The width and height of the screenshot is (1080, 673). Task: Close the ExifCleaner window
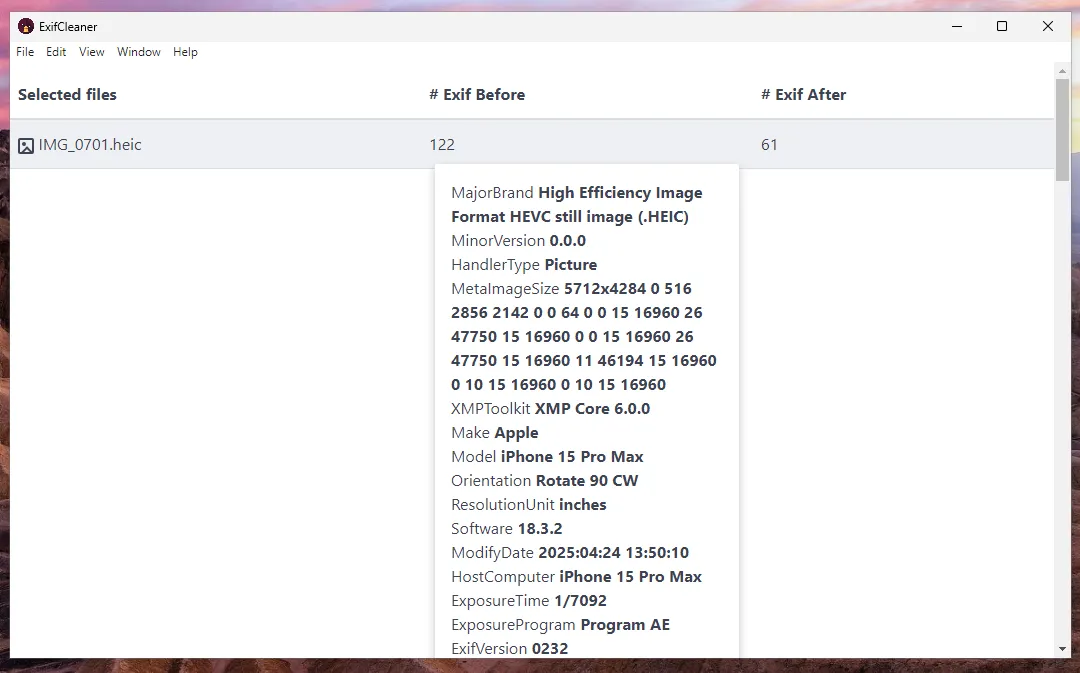tap(1048, 26)
